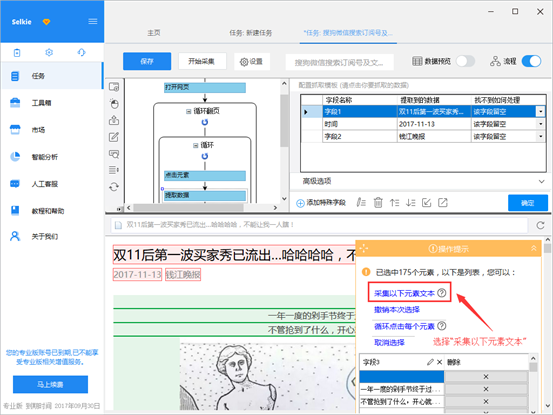553x415 pixels.
Task: Switch to the 任务: 新建任务 tab
Action: tap(250, 33)
